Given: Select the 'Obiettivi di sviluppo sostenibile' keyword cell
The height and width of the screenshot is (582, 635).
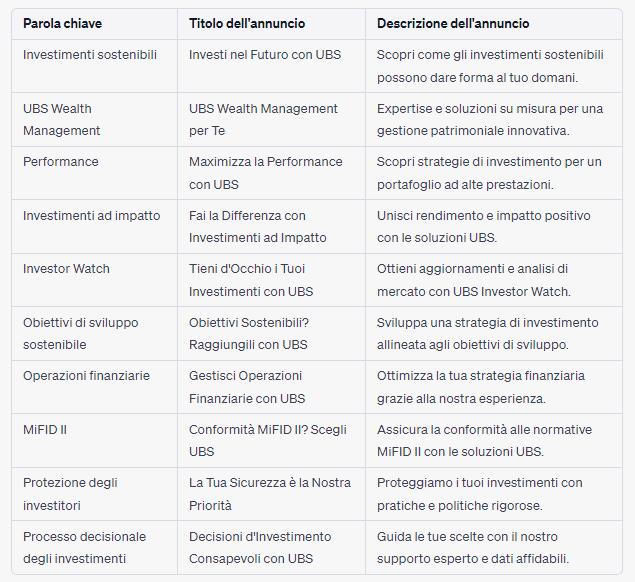Looking at the screenshot, I should pos(80,333).
